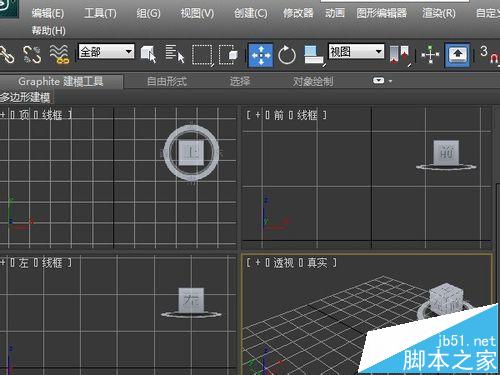
Task: Toggle Window/Crossing selection mode
Action: tap(228, 55)
